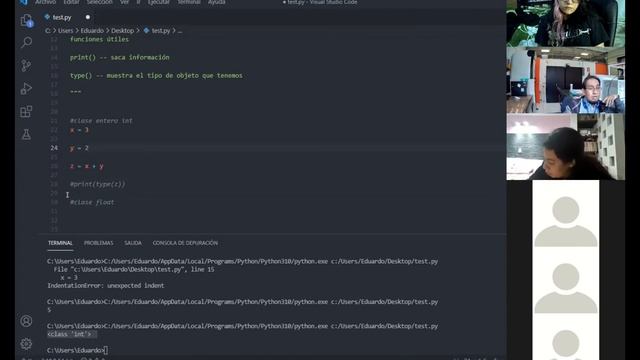Image resolution: width=640 pixels, height=360 pixels.
Task: Open the Search view in the activity bar
Action: (x=27, y=42)
